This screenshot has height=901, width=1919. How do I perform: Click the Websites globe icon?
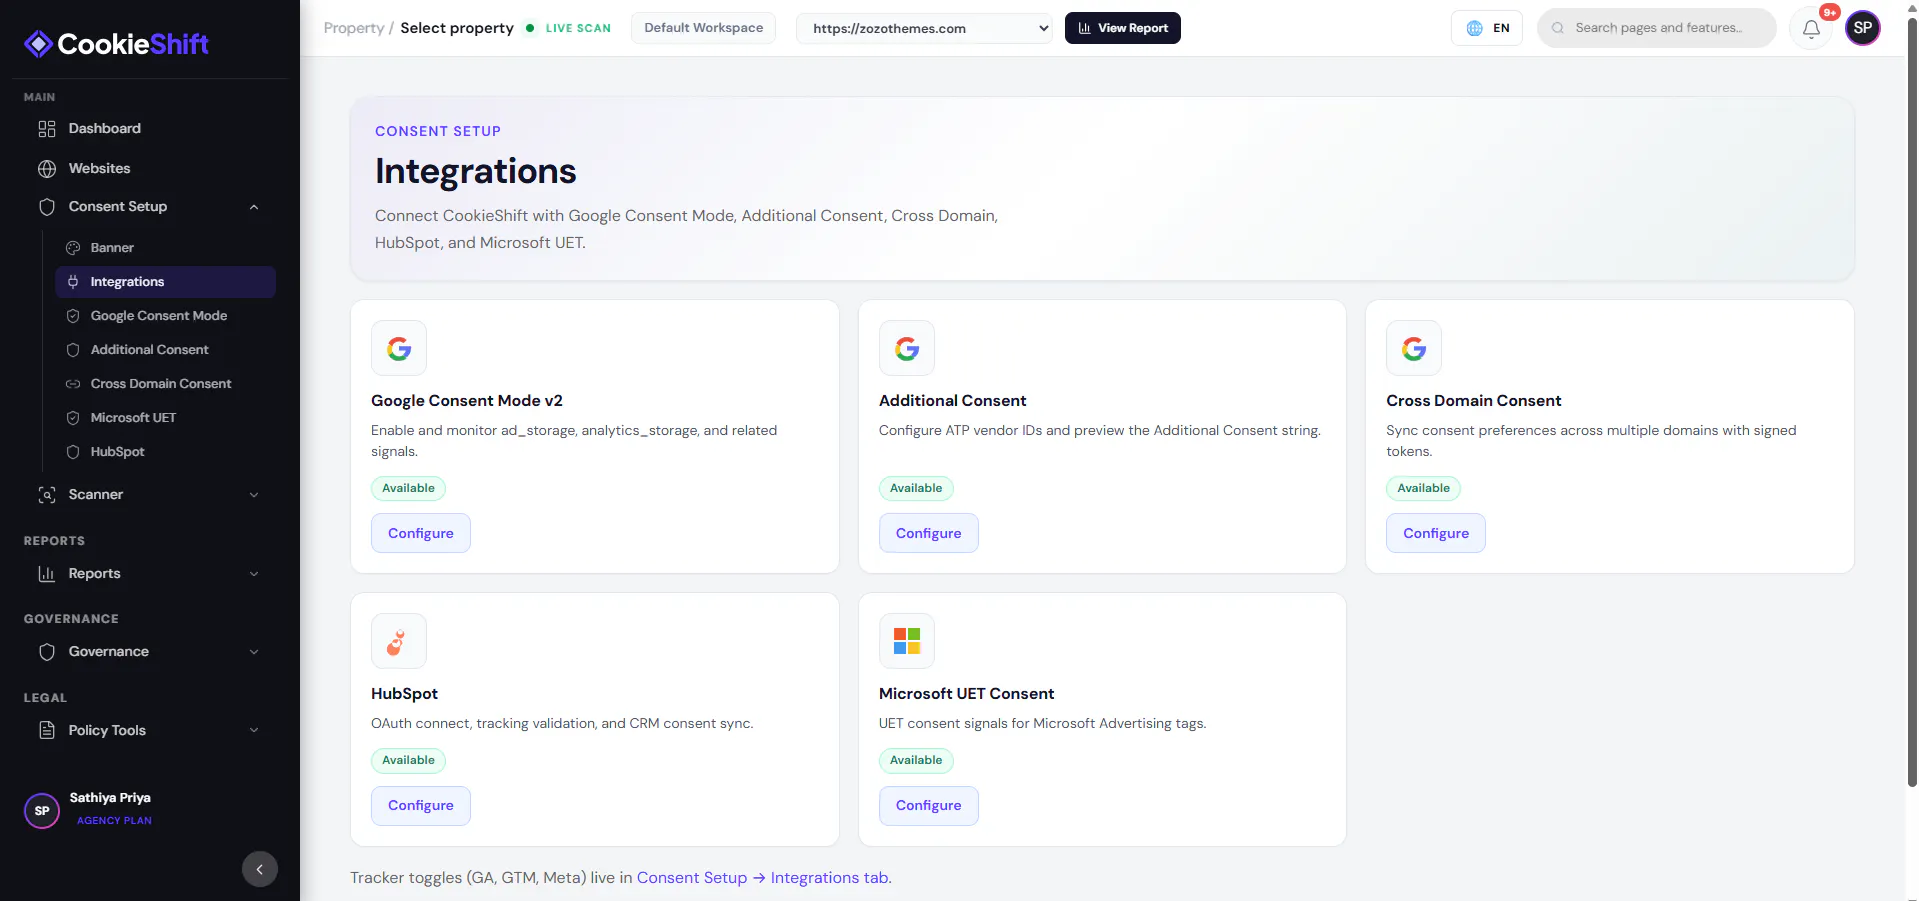[x=47, y=169]
